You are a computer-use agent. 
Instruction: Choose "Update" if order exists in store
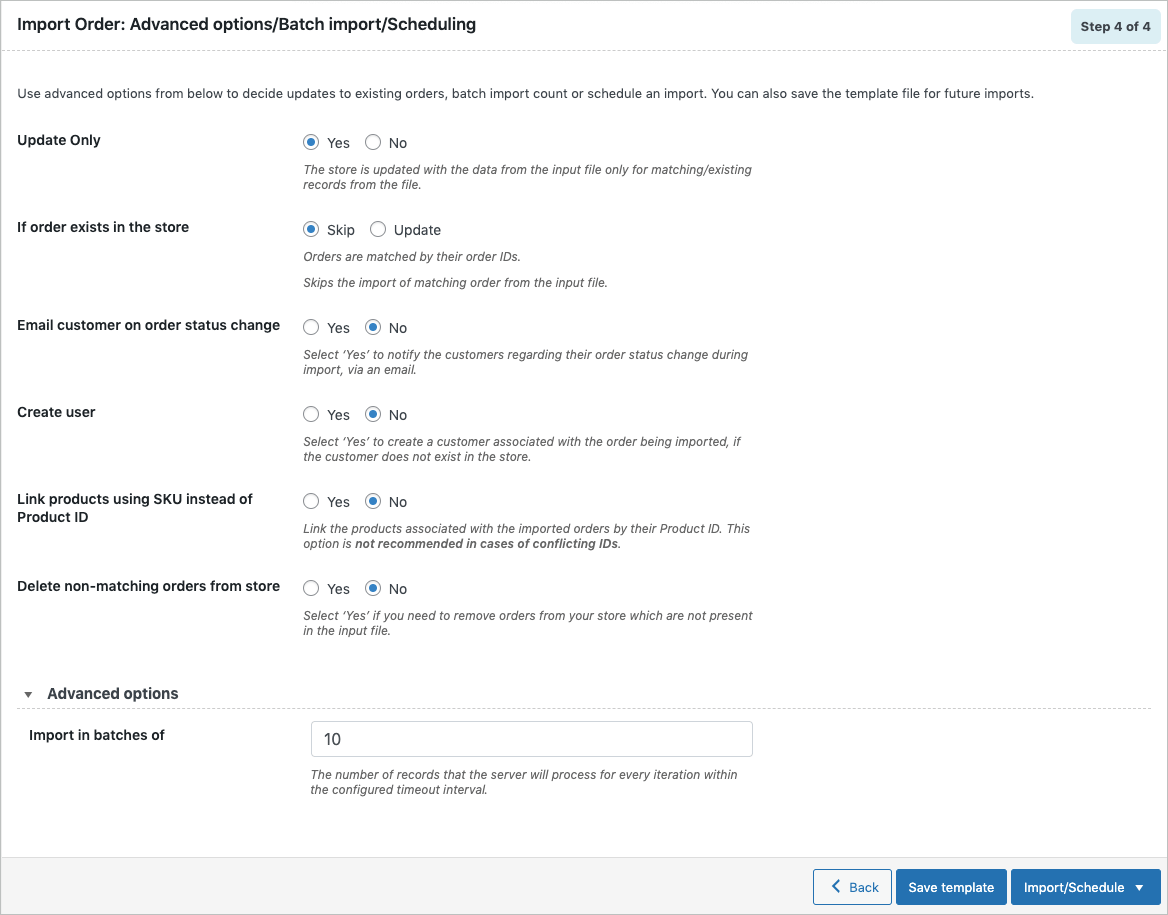tap(378, 229)
